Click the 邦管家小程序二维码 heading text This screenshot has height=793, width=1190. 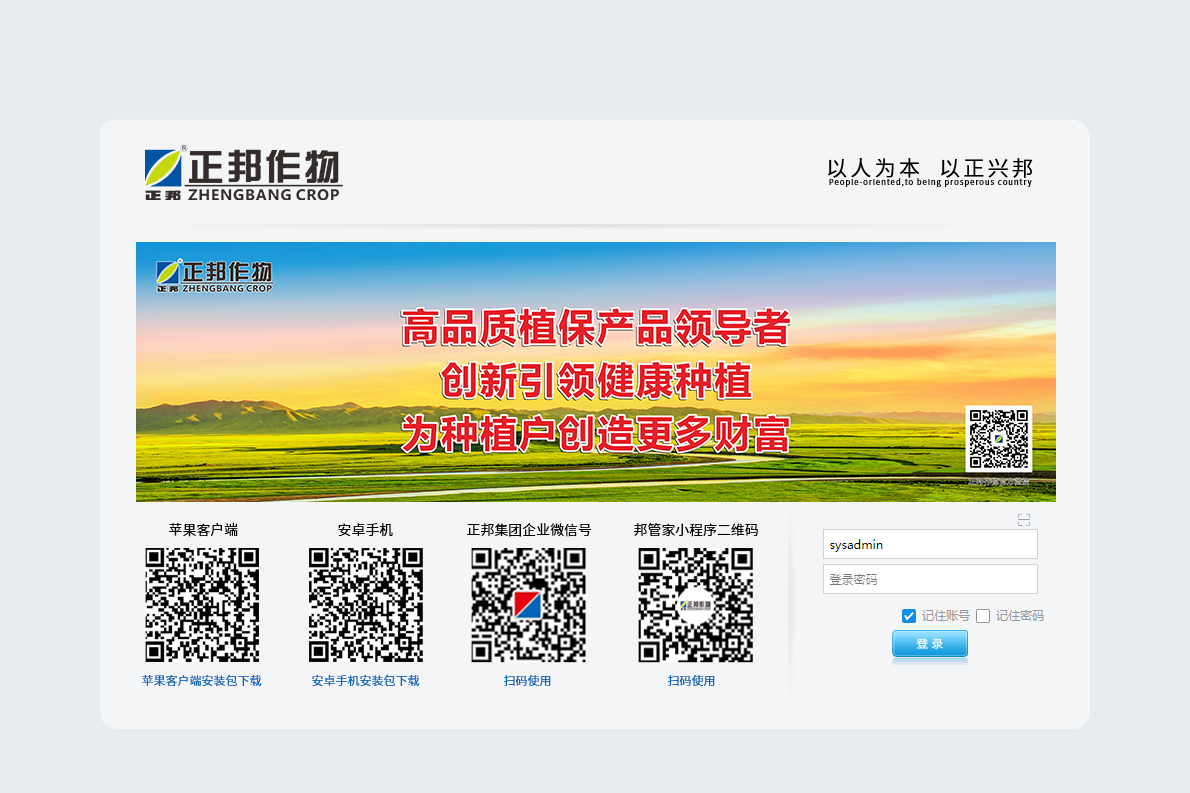696,530
